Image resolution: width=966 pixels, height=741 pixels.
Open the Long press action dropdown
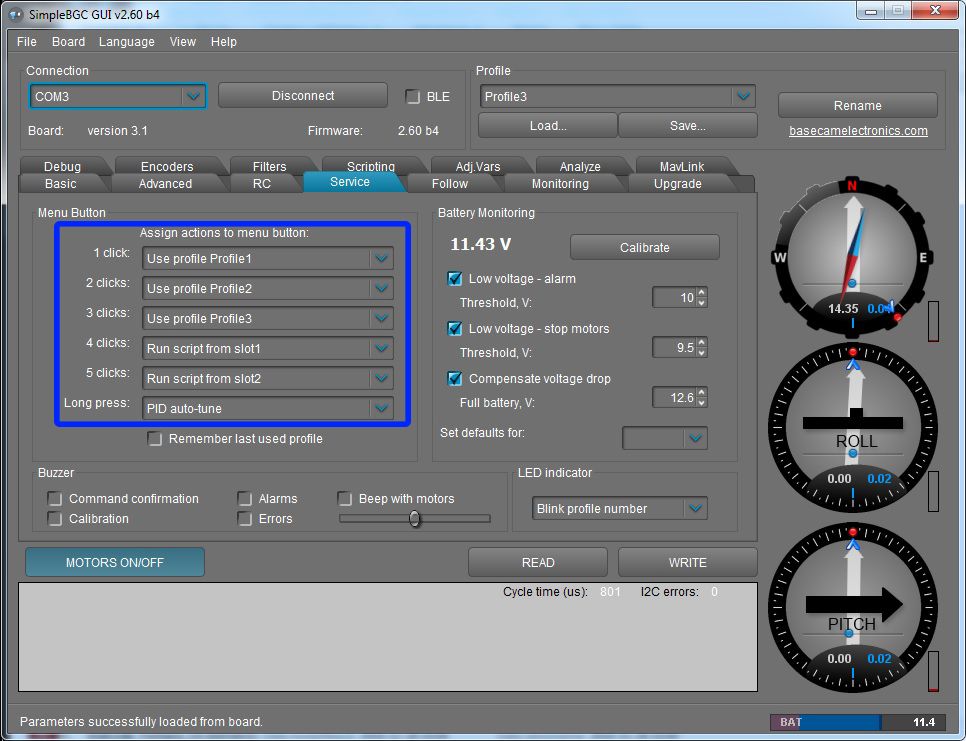(x=267, y=408)
